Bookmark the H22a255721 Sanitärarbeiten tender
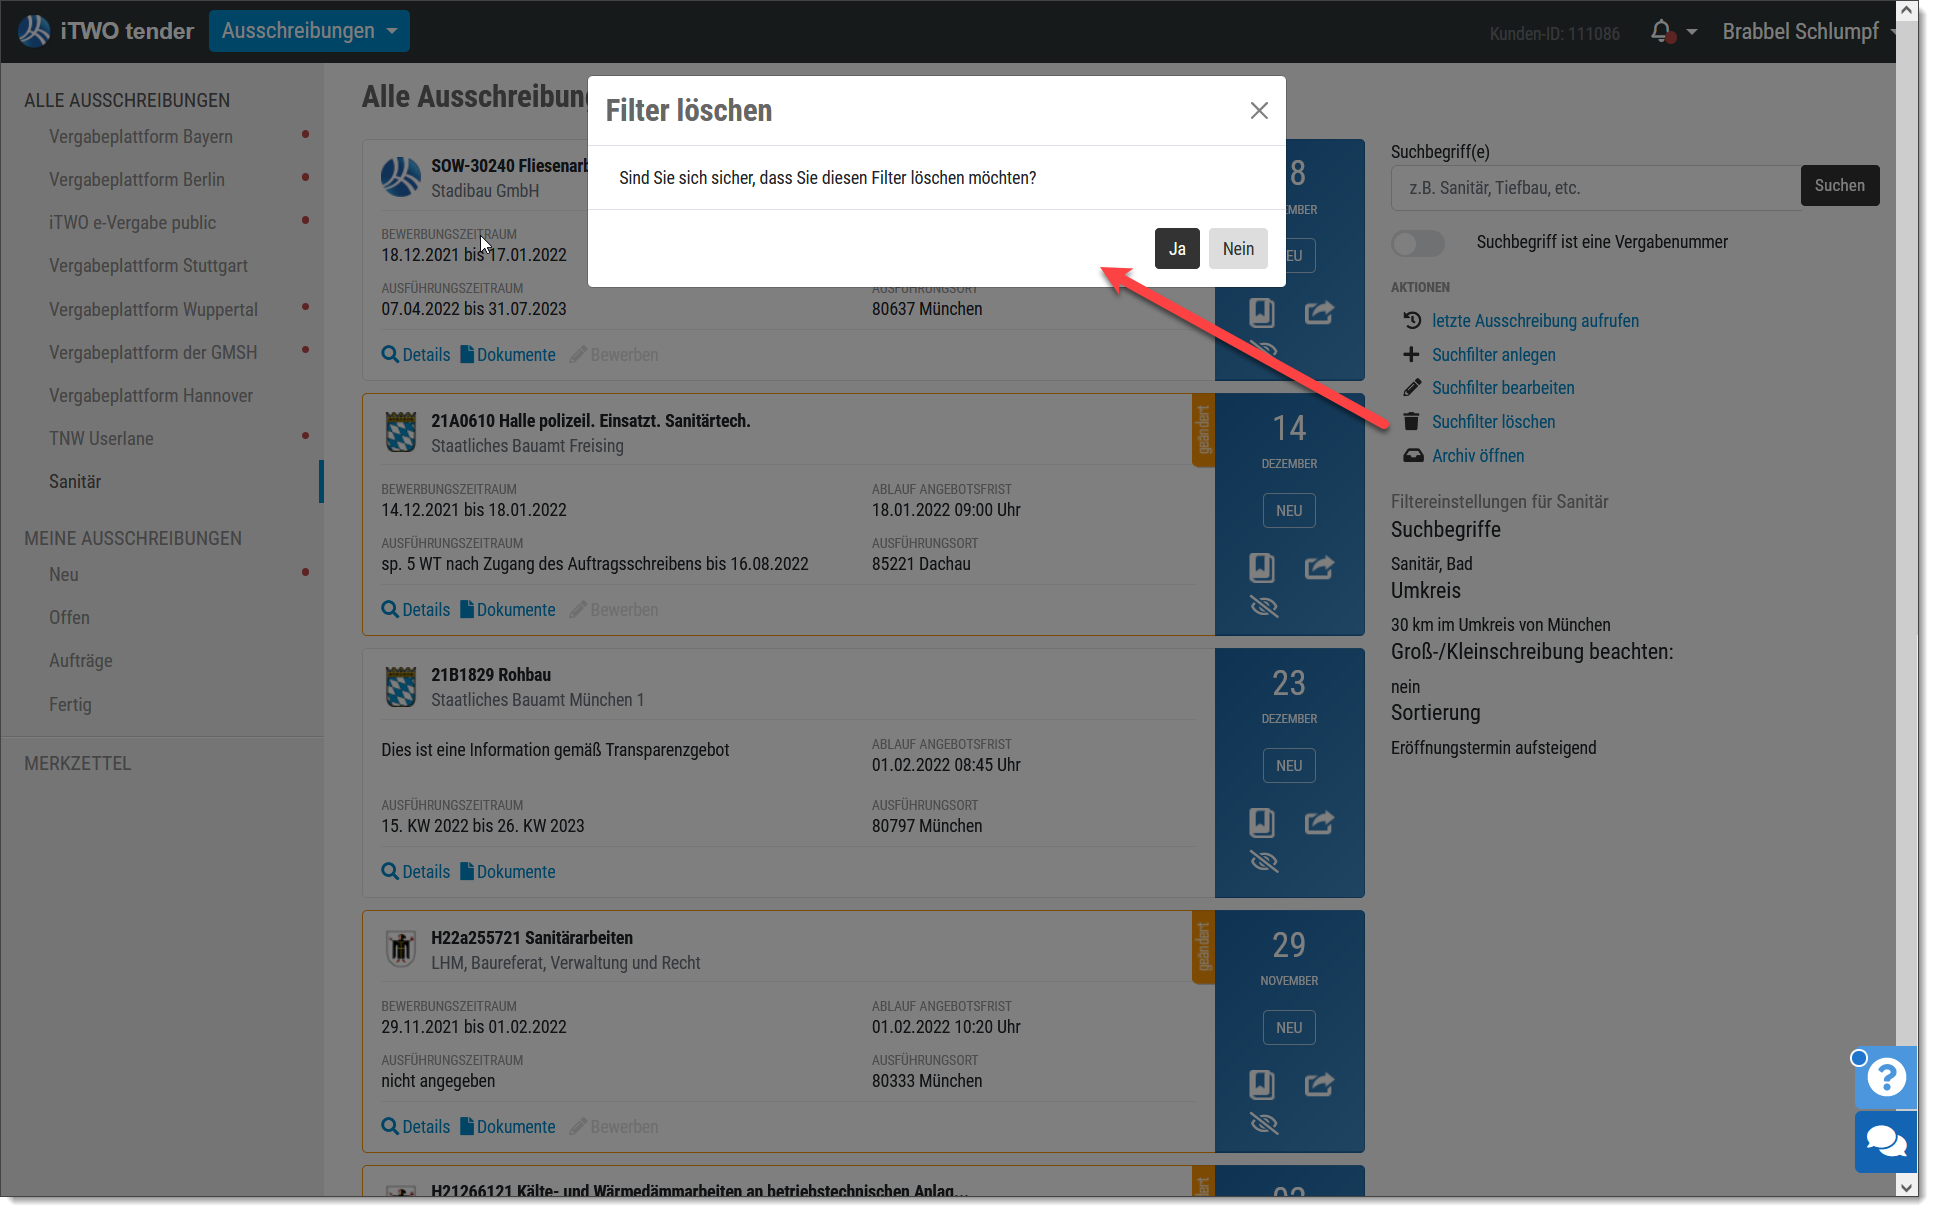 1261,1085
